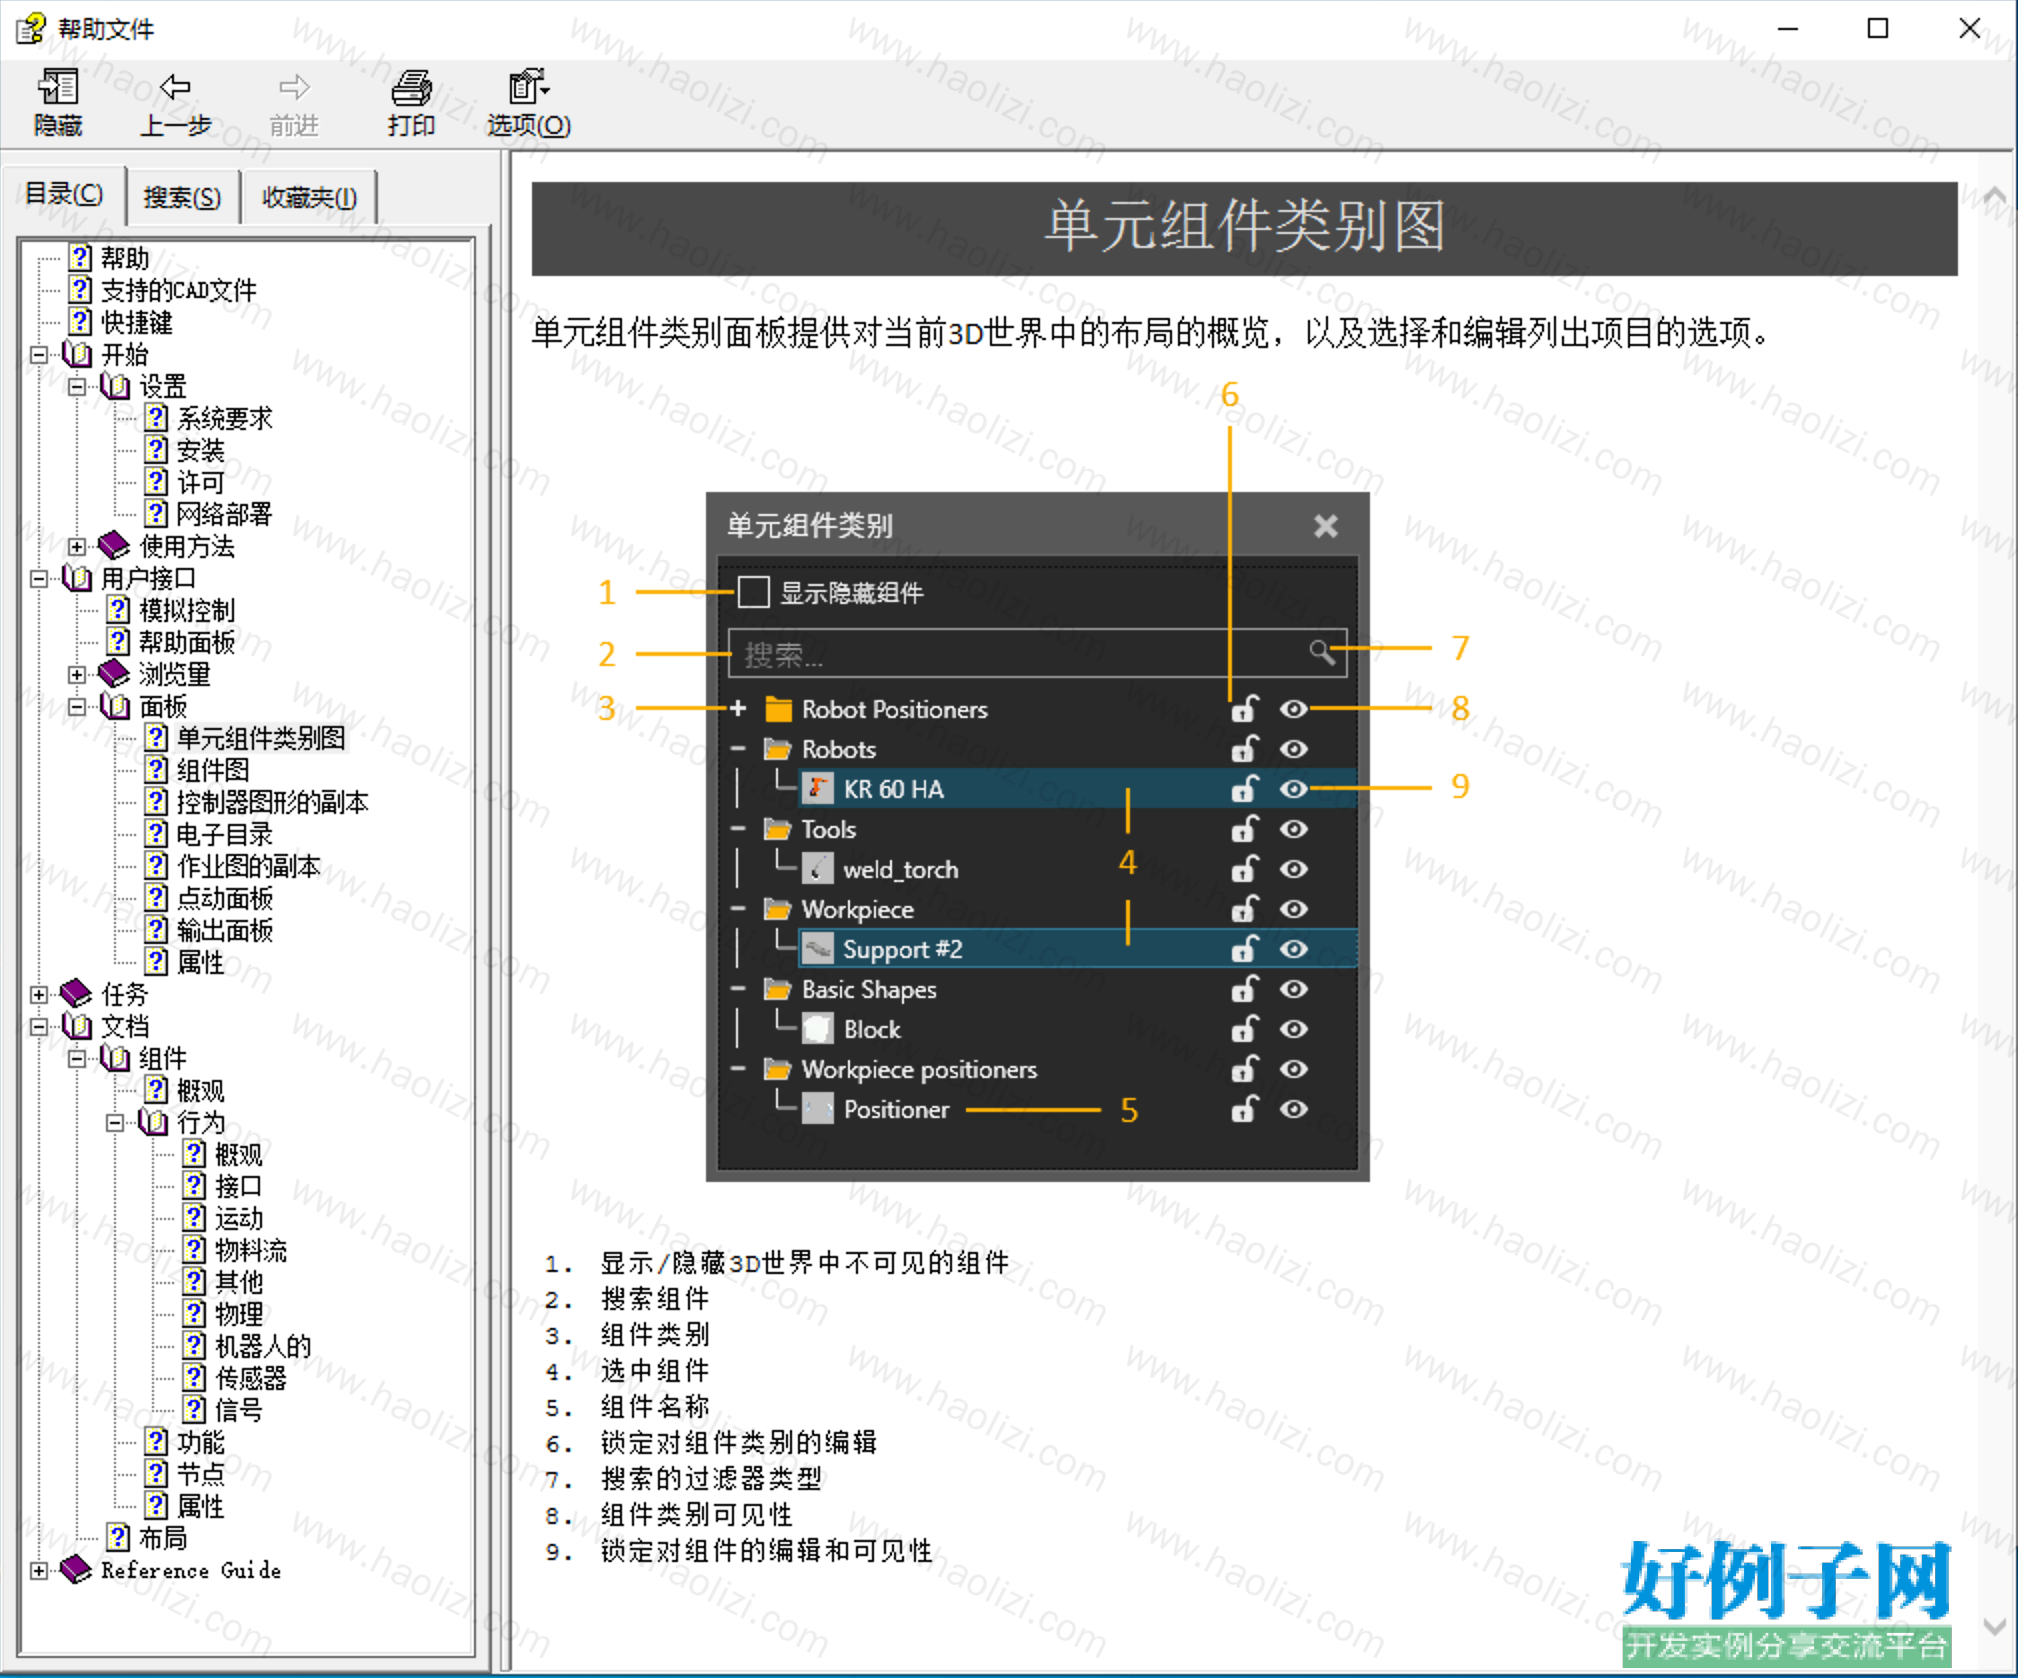Screen dimensions: 2018x1678
Task: Click the content scrollbar up arrow
Action: point(1994,196)
